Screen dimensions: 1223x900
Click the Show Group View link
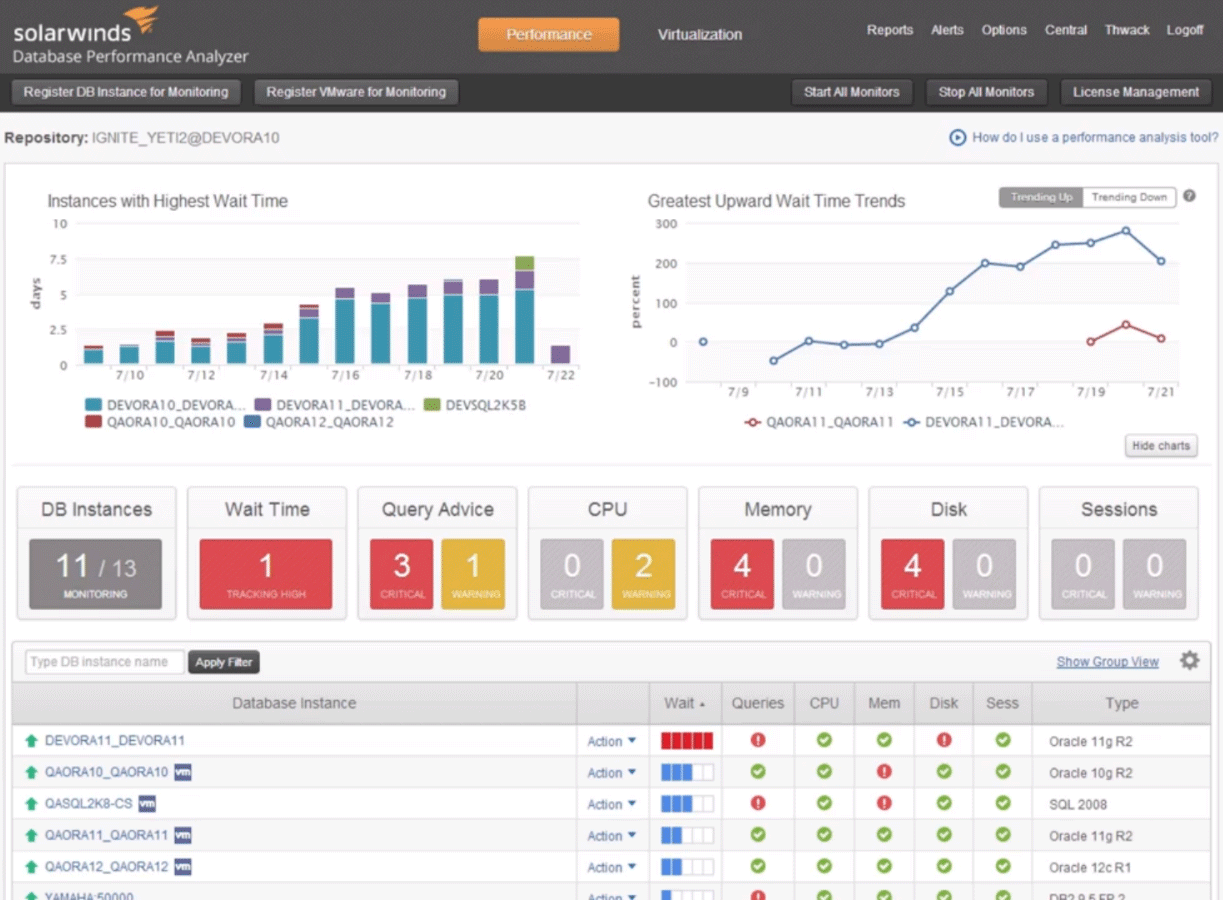1108,662
